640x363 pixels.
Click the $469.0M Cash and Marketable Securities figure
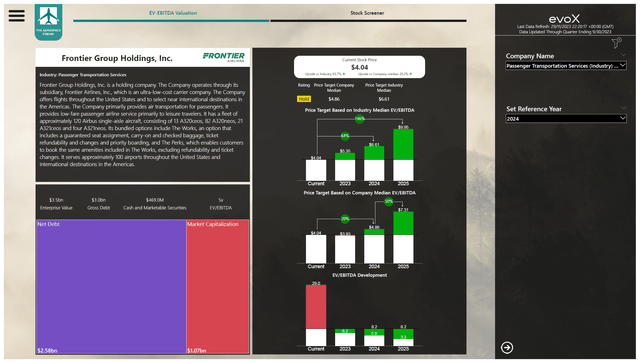click(155, 200)
